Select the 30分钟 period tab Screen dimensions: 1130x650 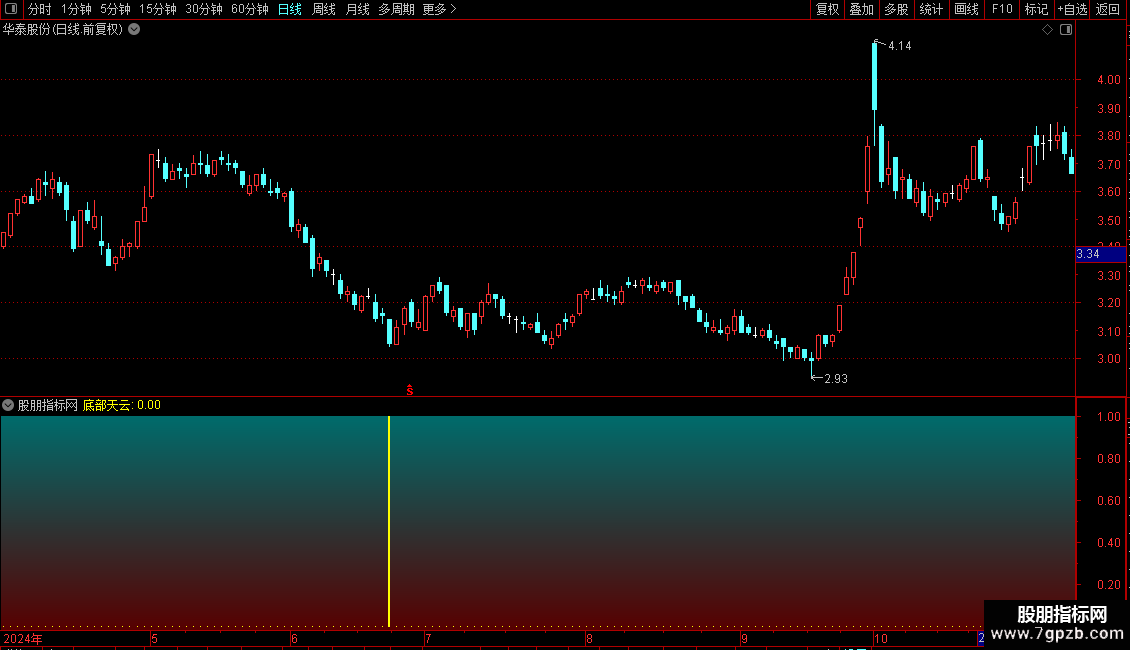pos(203,9)
